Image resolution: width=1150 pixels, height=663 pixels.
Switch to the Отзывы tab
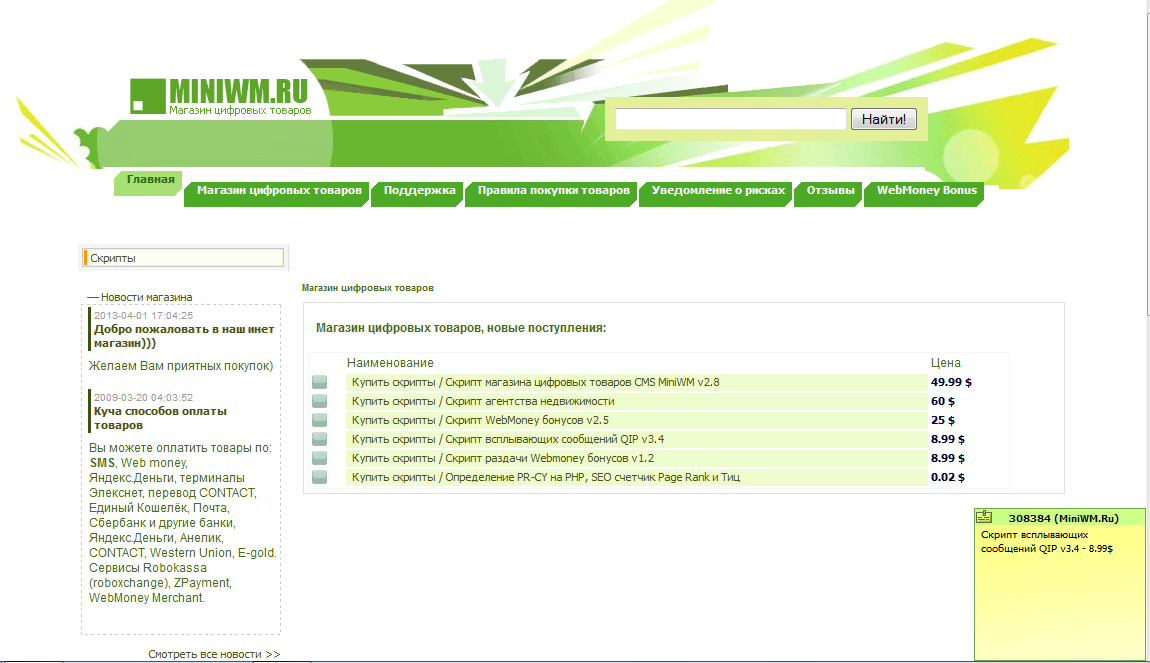click(x=830, y=191)
